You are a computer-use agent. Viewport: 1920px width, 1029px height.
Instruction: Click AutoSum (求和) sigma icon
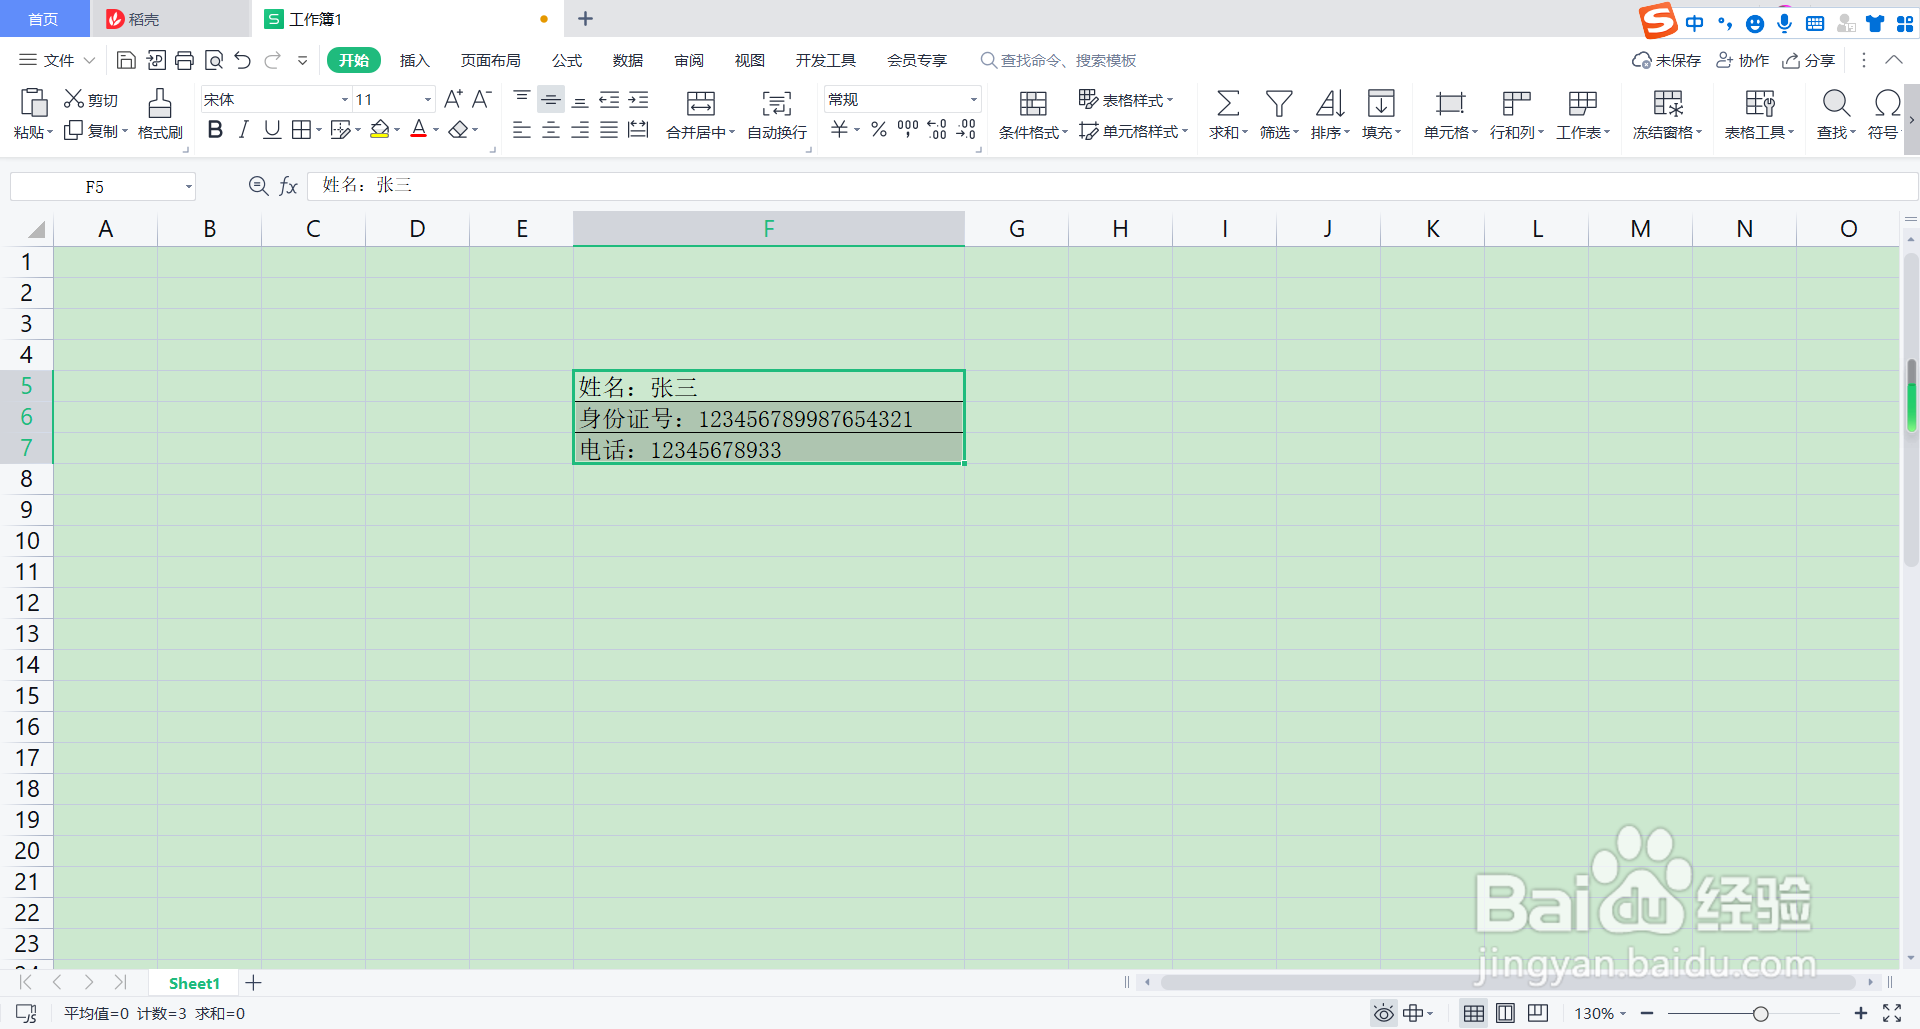(1228, 103)
